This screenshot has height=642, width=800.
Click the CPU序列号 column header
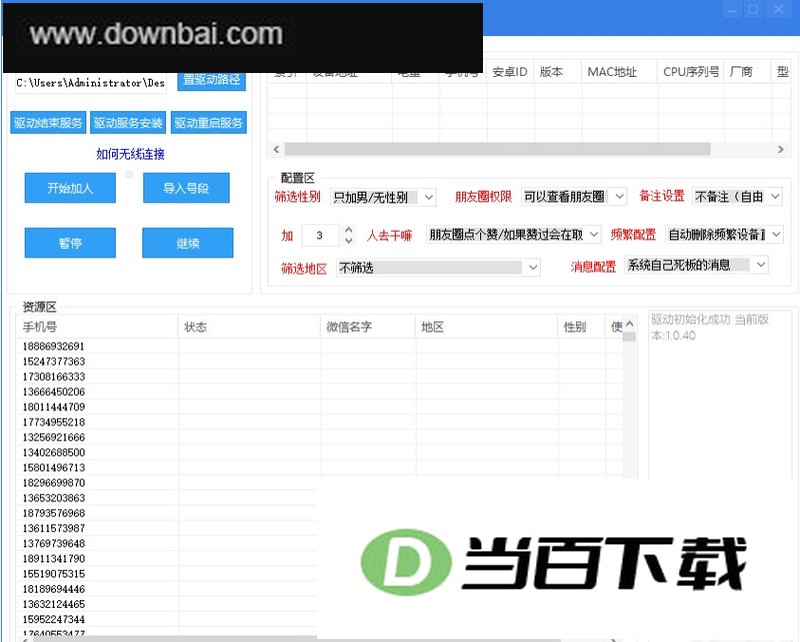[x=691, y=72]
